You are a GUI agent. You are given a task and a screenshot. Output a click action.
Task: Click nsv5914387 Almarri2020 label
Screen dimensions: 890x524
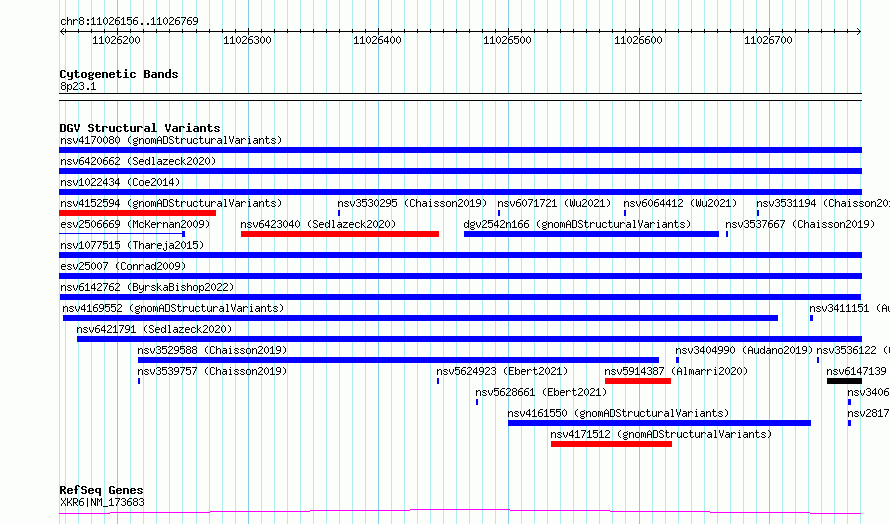(676, 371)
